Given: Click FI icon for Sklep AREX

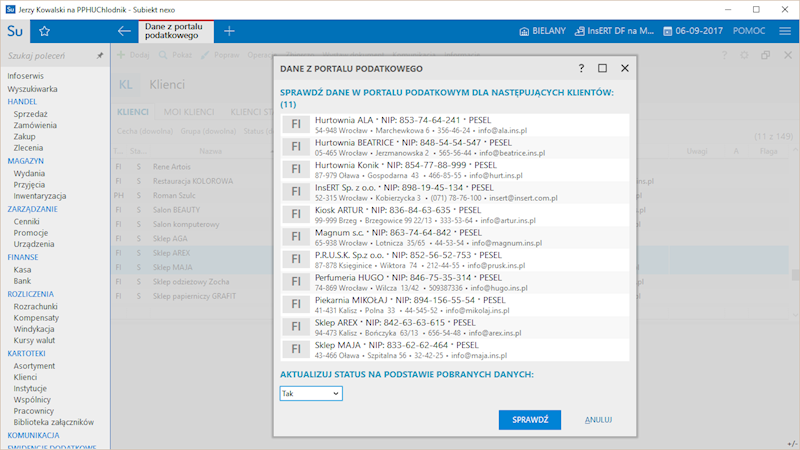Looking at the screenshot, I should [296, 327].
